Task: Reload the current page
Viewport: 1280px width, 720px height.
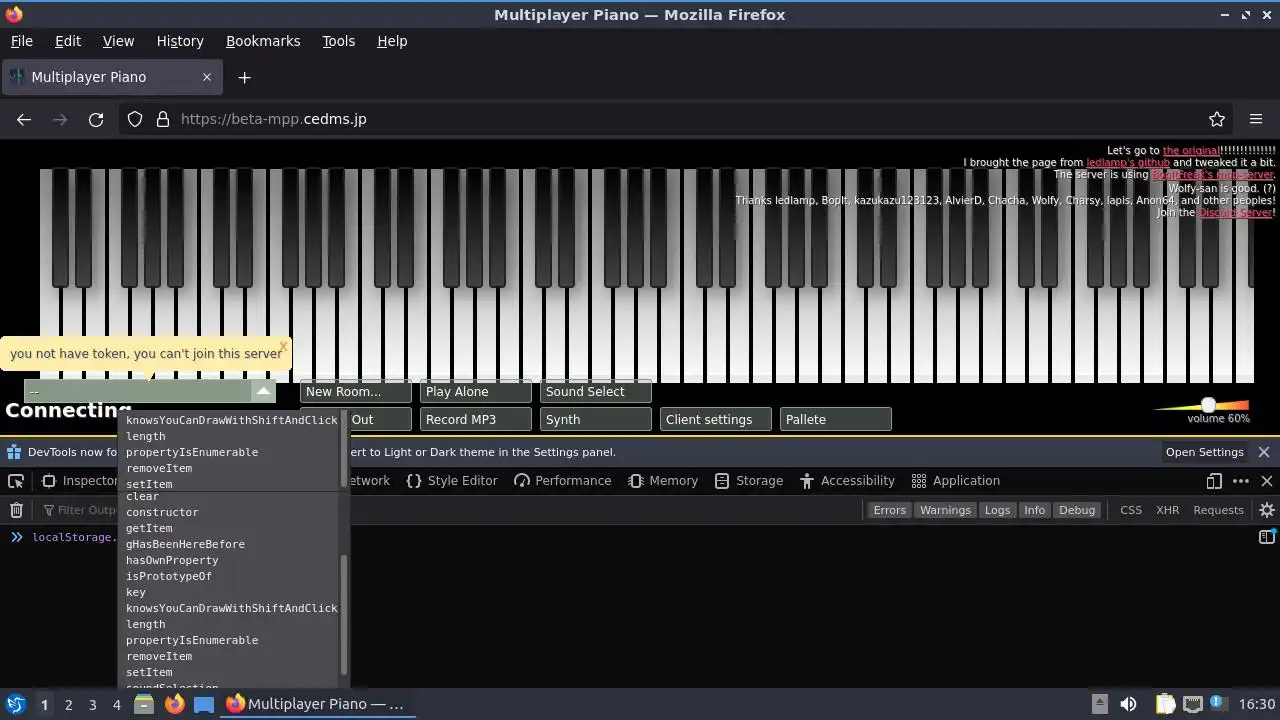Action: [x=96, y=119]
